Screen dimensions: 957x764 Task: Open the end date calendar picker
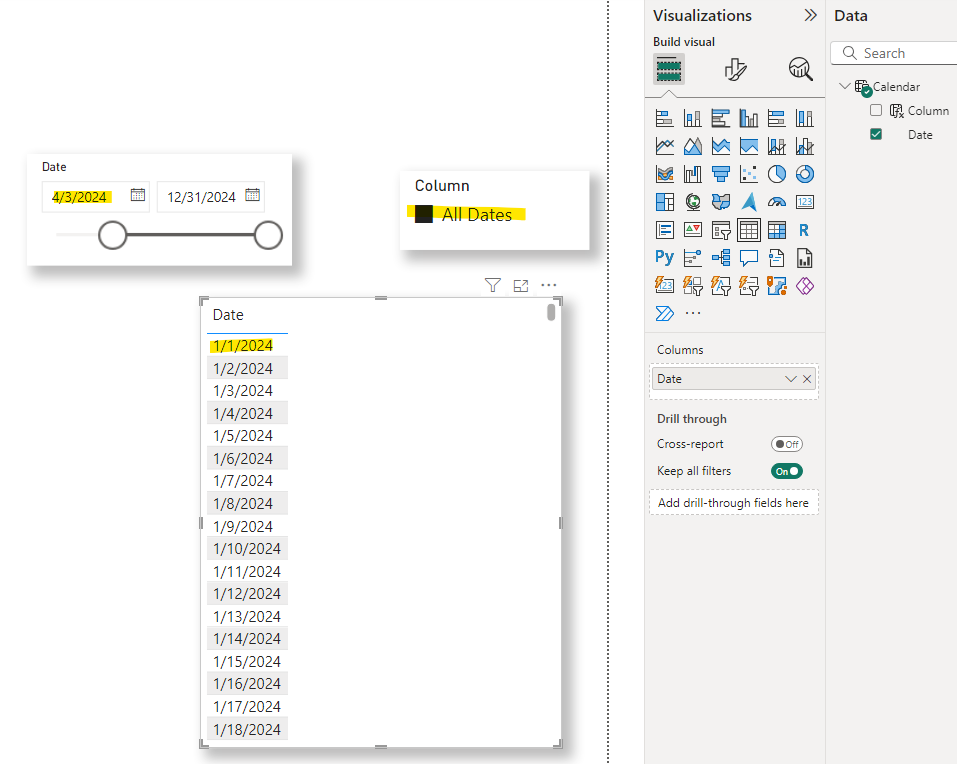pos(253,195)
